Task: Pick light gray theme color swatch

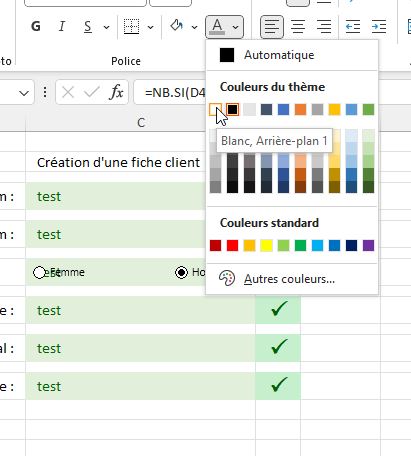Action: pos(249,109)
